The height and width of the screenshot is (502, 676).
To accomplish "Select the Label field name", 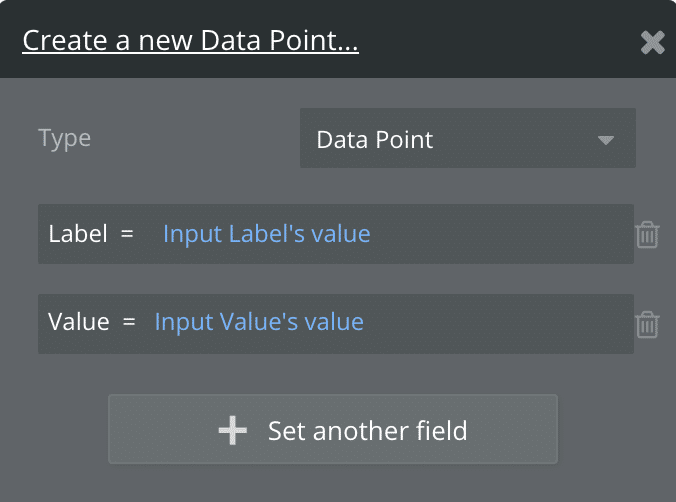I will pyautogui.click(x=76, y=234).
